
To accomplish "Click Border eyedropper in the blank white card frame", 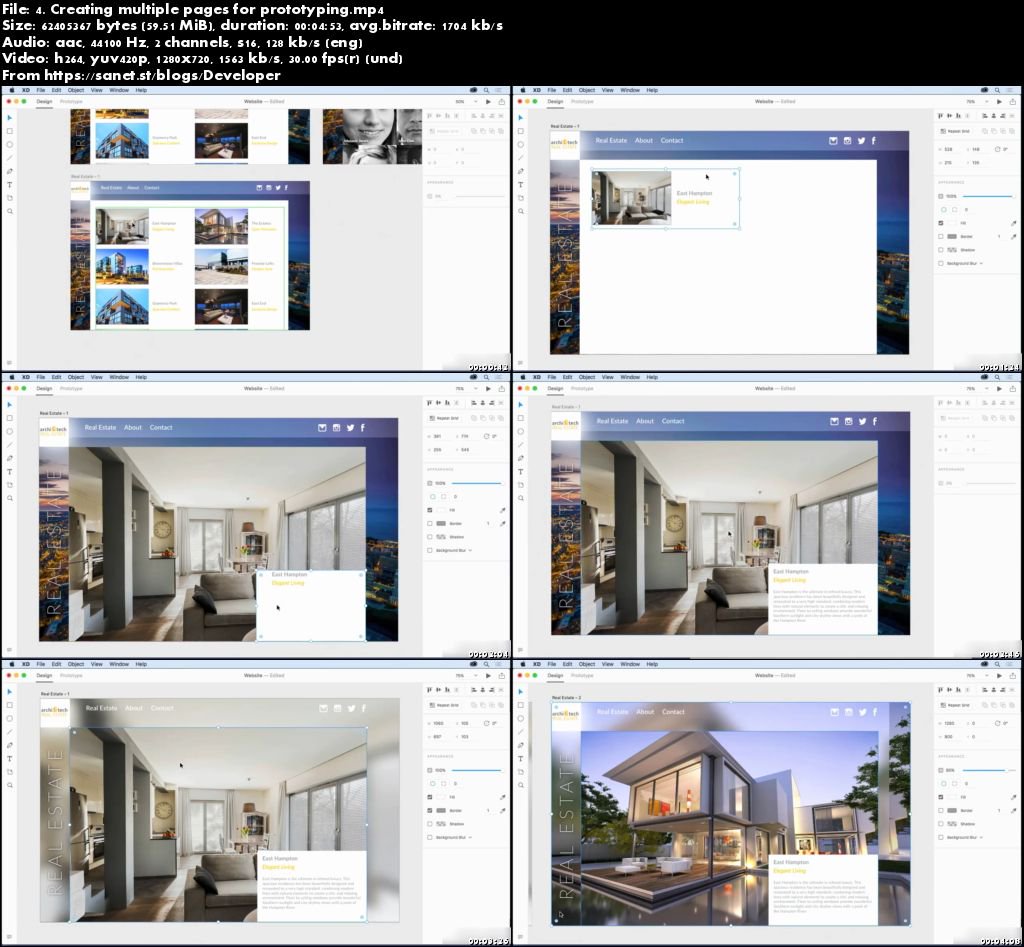I will [502, 524].
